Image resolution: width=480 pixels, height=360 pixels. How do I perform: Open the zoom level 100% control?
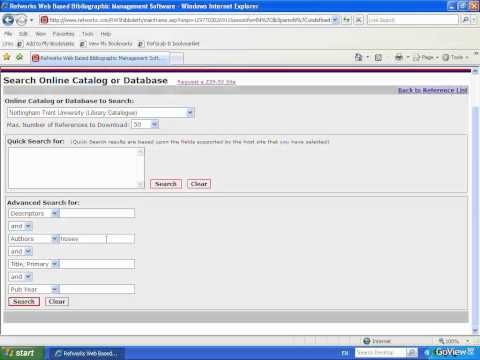(x=454, y=341)
